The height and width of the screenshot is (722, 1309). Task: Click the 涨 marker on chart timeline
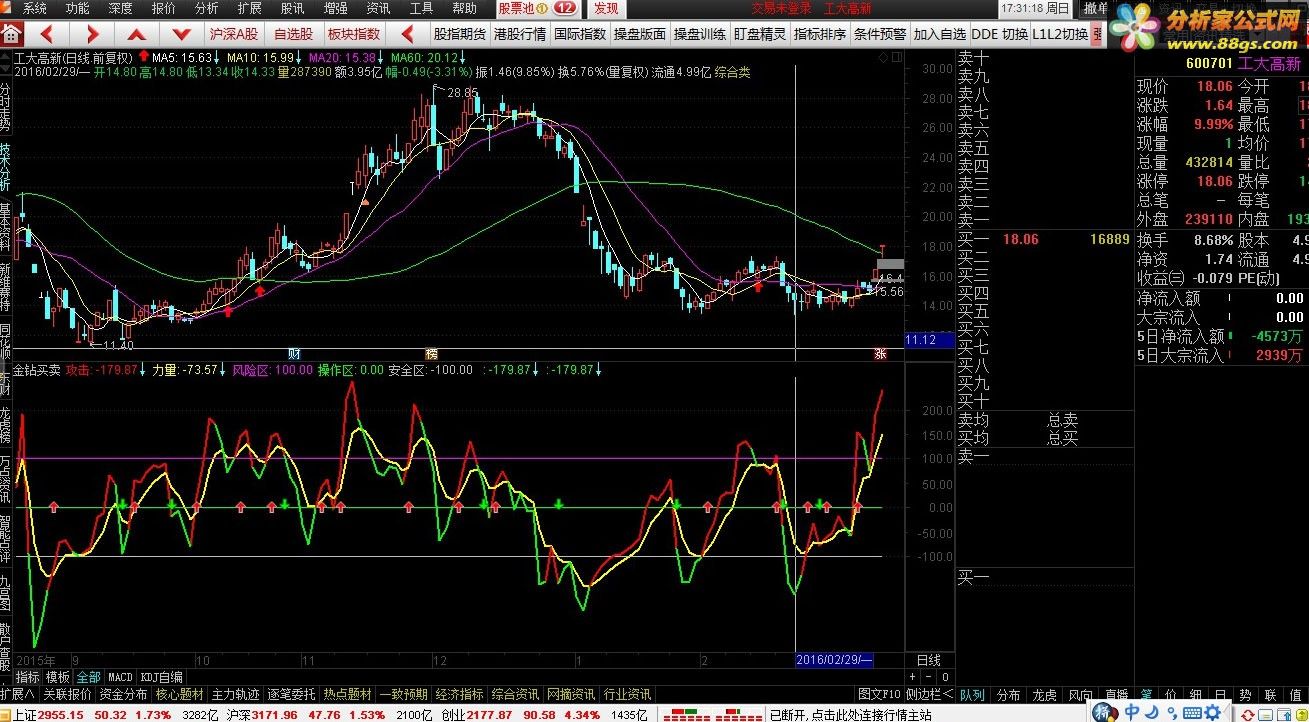(881, 354)
